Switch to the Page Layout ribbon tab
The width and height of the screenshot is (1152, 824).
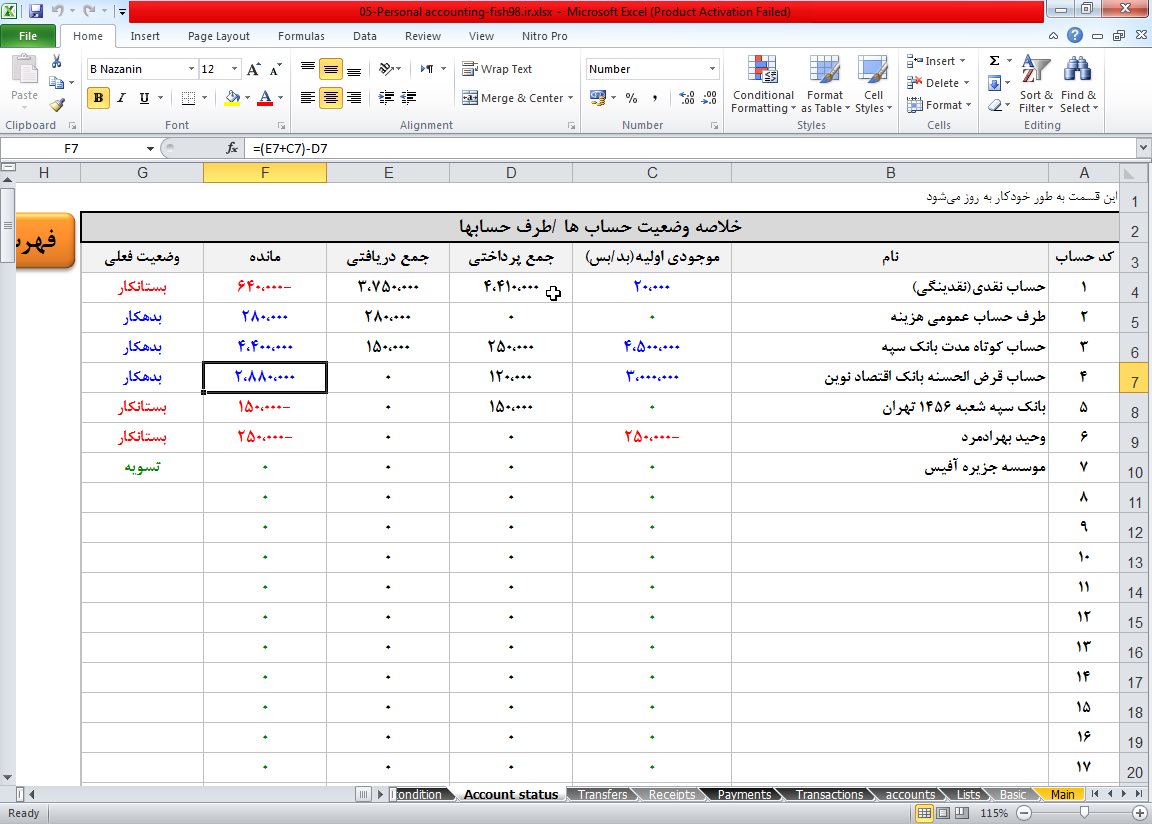point(218,36)
